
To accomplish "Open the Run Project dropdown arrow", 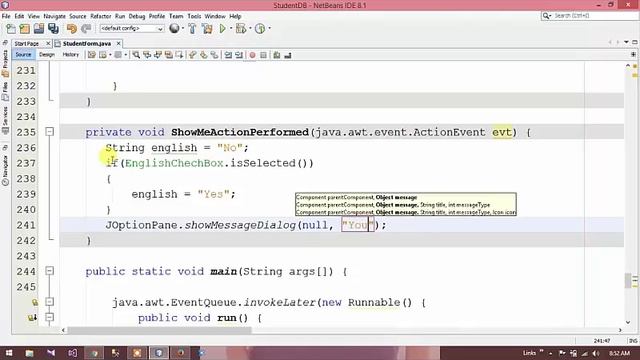I will click(231, 29).
